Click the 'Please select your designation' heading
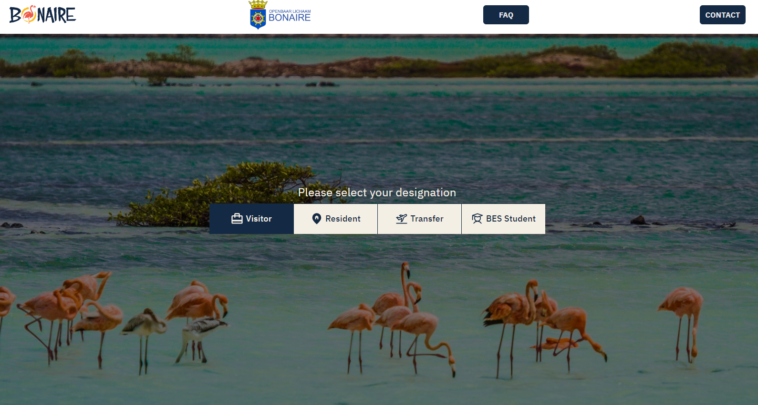The image size is (758, 405). coord(377,192)
